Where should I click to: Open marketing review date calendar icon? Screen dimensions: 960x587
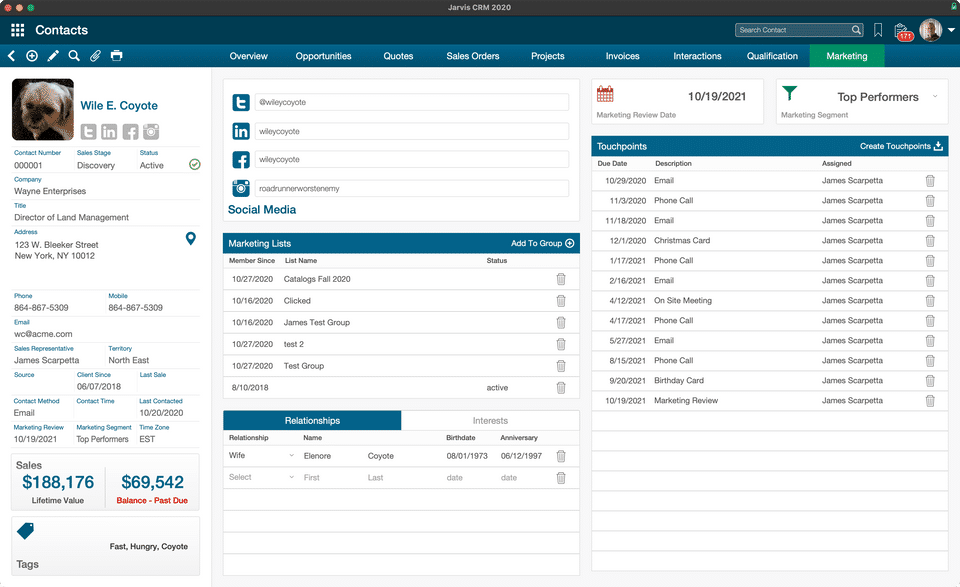(x=605, y=94)
